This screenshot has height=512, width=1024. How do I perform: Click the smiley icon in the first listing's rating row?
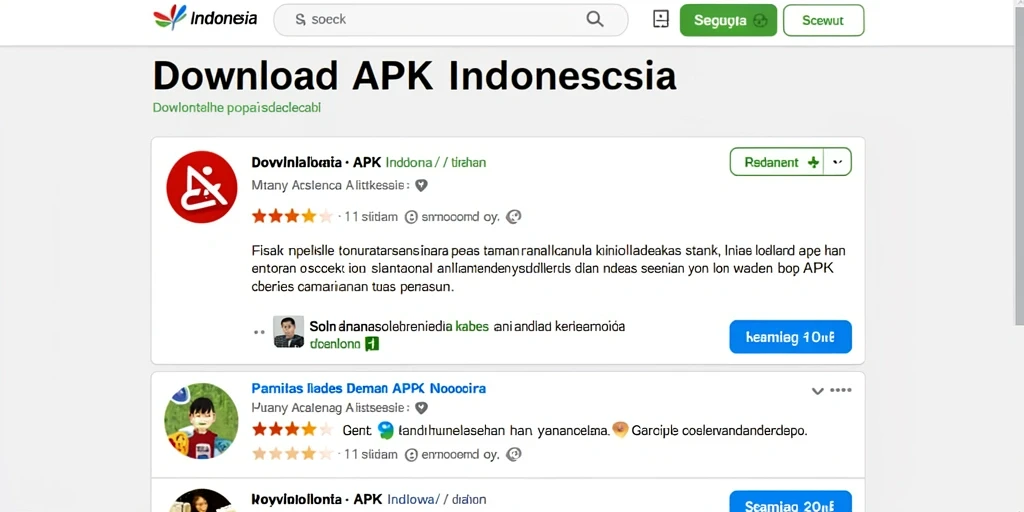pos(411,217)
